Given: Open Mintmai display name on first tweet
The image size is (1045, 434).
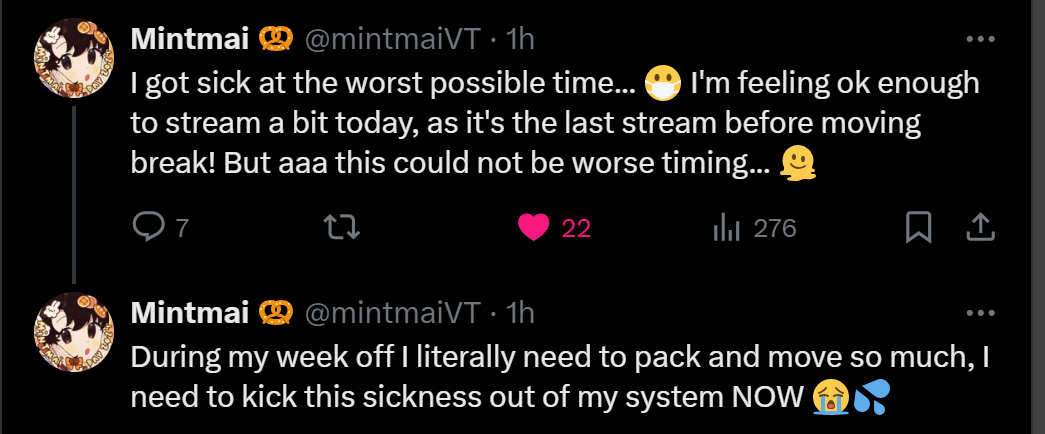Looking at the screenshot, I should click(x=190, y=39).
